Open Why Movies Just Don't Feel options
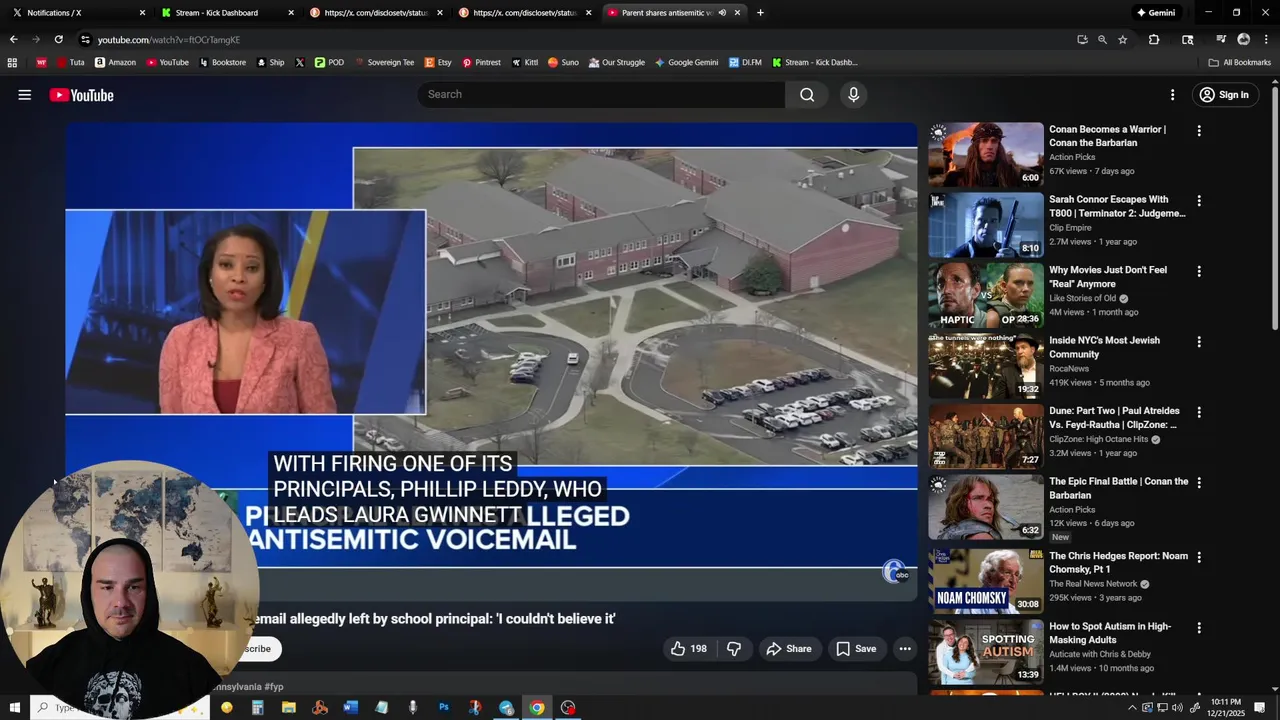 [x=1199, y=271]
